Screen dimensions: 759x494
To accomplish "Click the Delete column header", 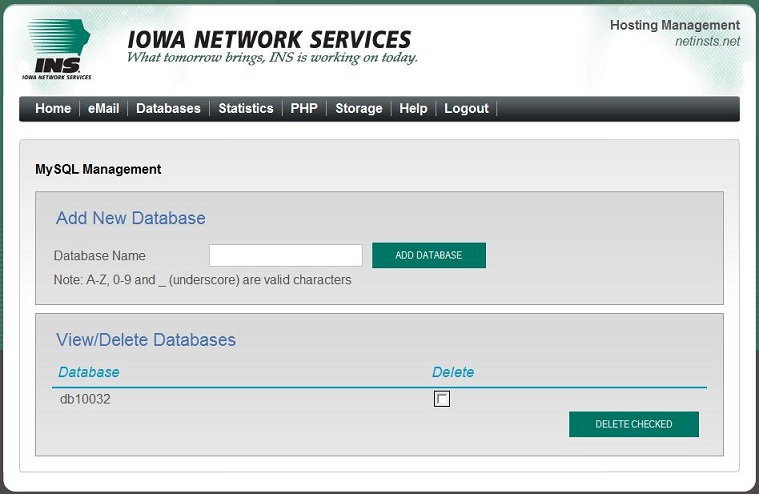I will click(x=453, y=372).
